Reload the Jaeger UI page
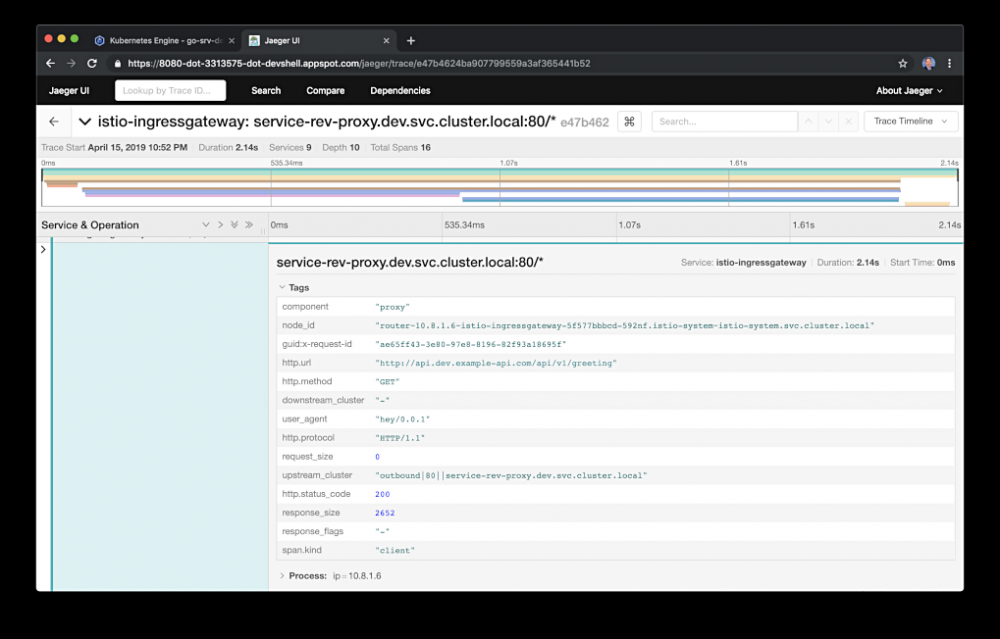 [x=92, y=63]
